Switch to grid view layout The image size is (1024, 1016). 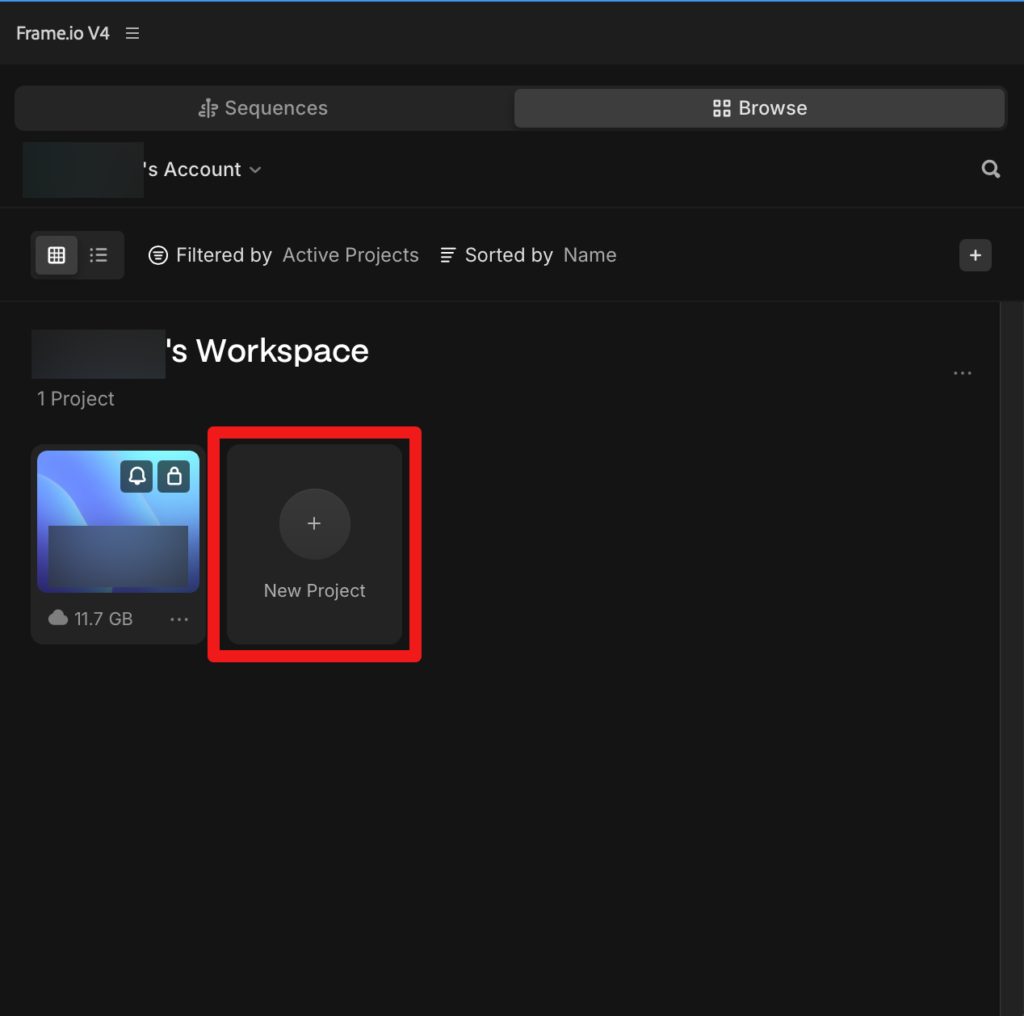[57, 255]
